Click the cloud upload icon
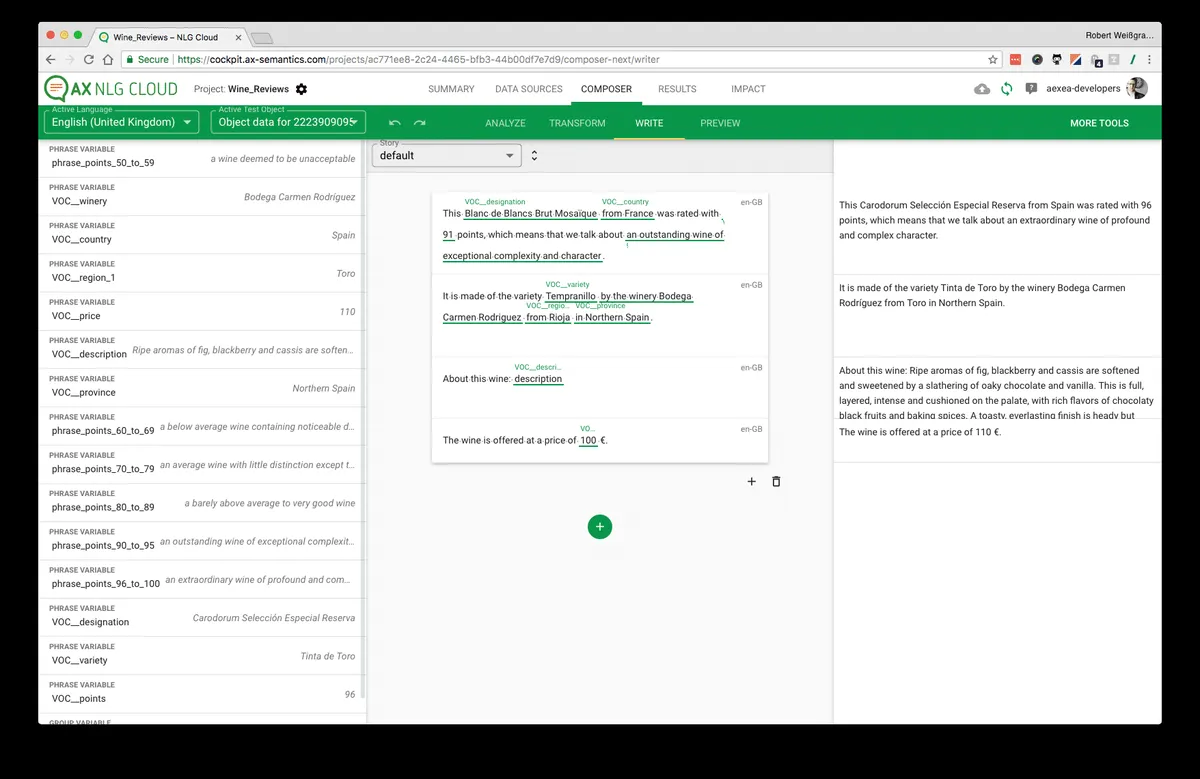Screen dimensions: 1200x779 point(982,89)
